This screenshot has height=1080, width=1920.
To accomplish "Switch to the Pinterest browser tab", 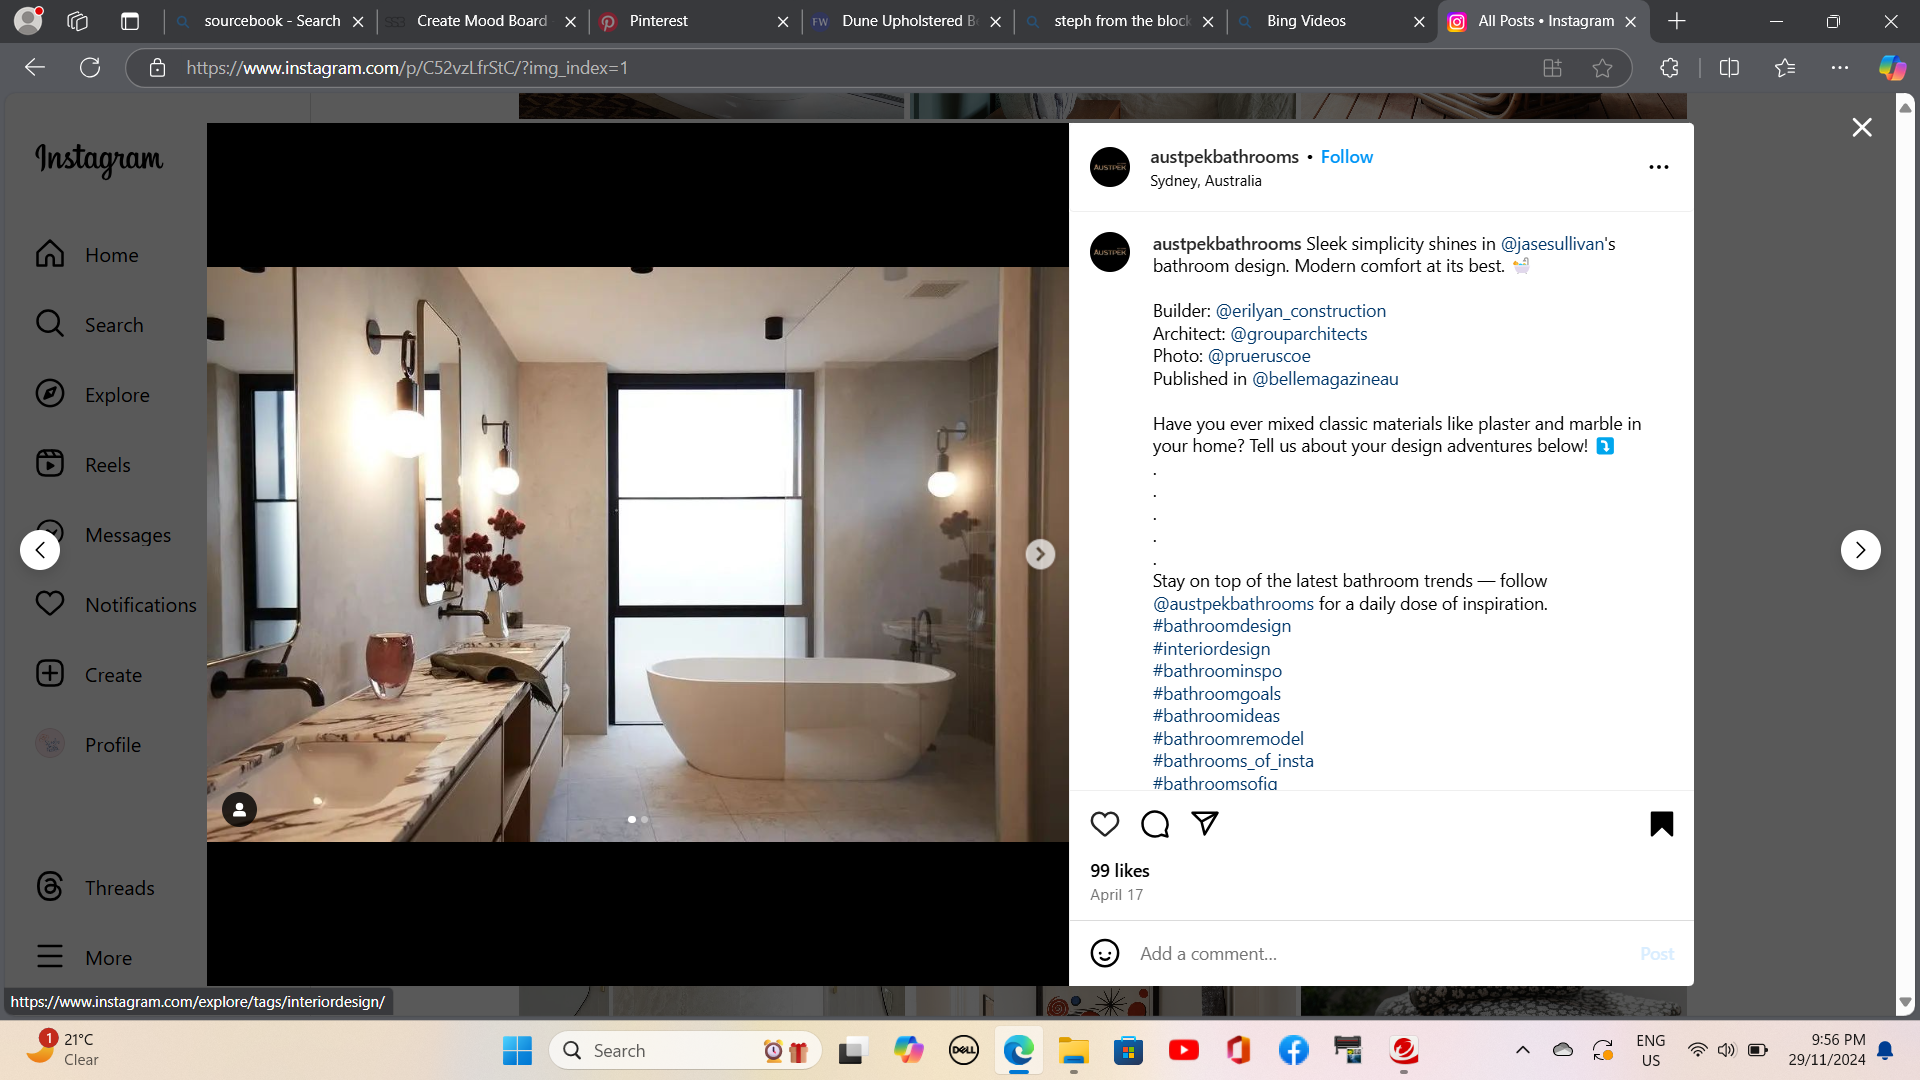I will pos(658,21).
